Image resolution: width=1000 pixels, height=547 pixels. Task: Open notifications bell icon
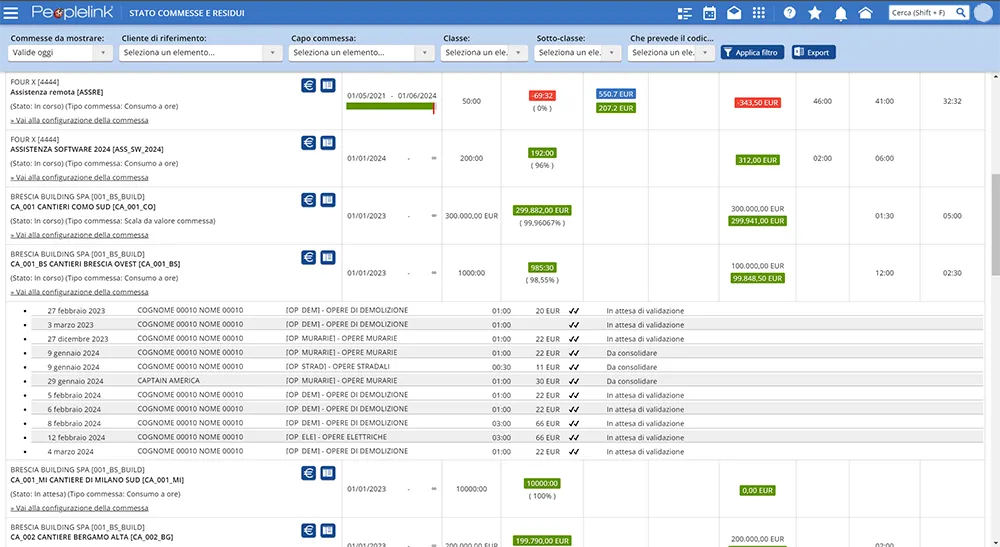coord(841,13)
